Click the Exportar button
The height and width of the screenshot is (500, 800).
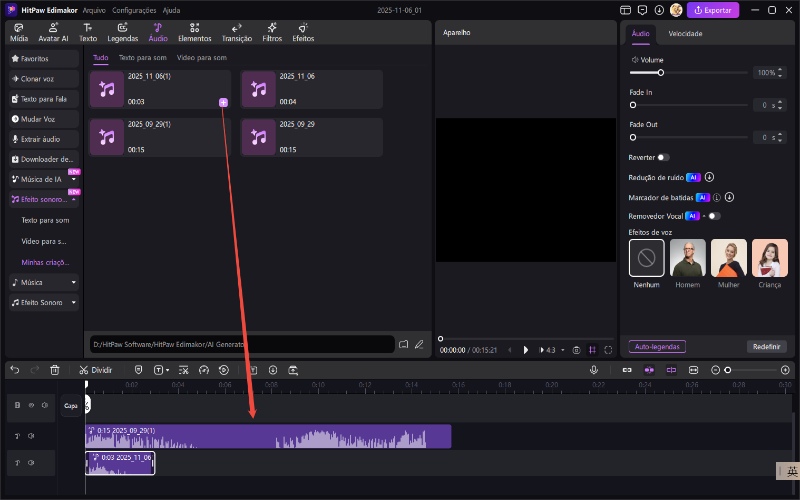coord(713,10)
